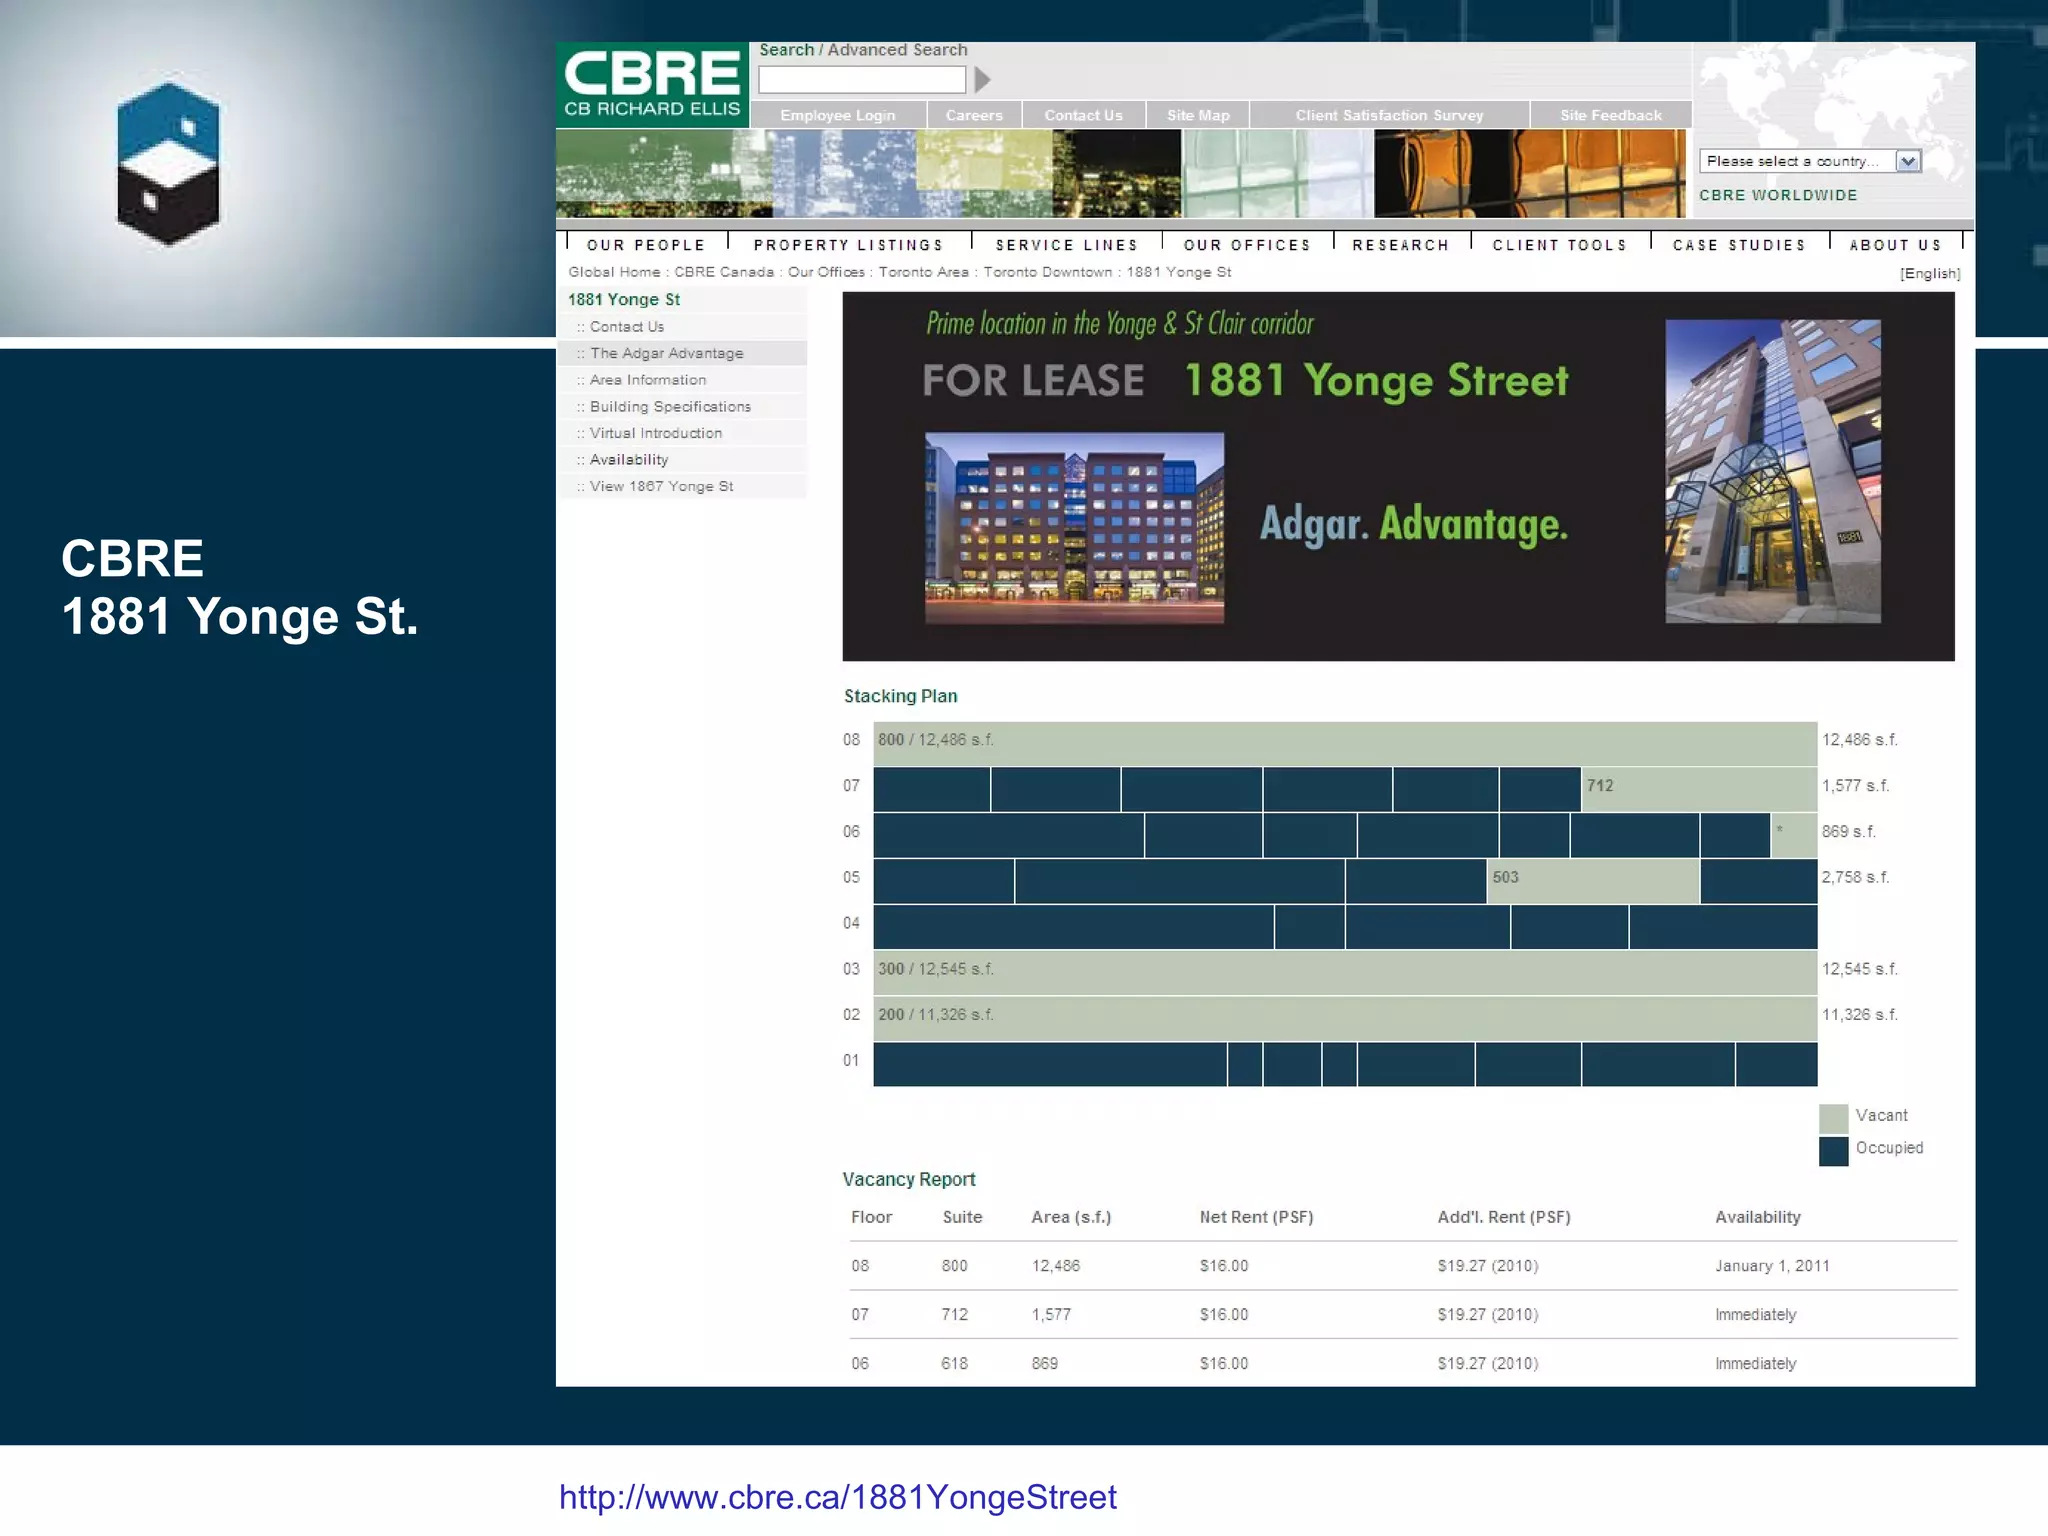
Task: Select vacant suite 712 block in stacking plan
Action: point(1698,787)
